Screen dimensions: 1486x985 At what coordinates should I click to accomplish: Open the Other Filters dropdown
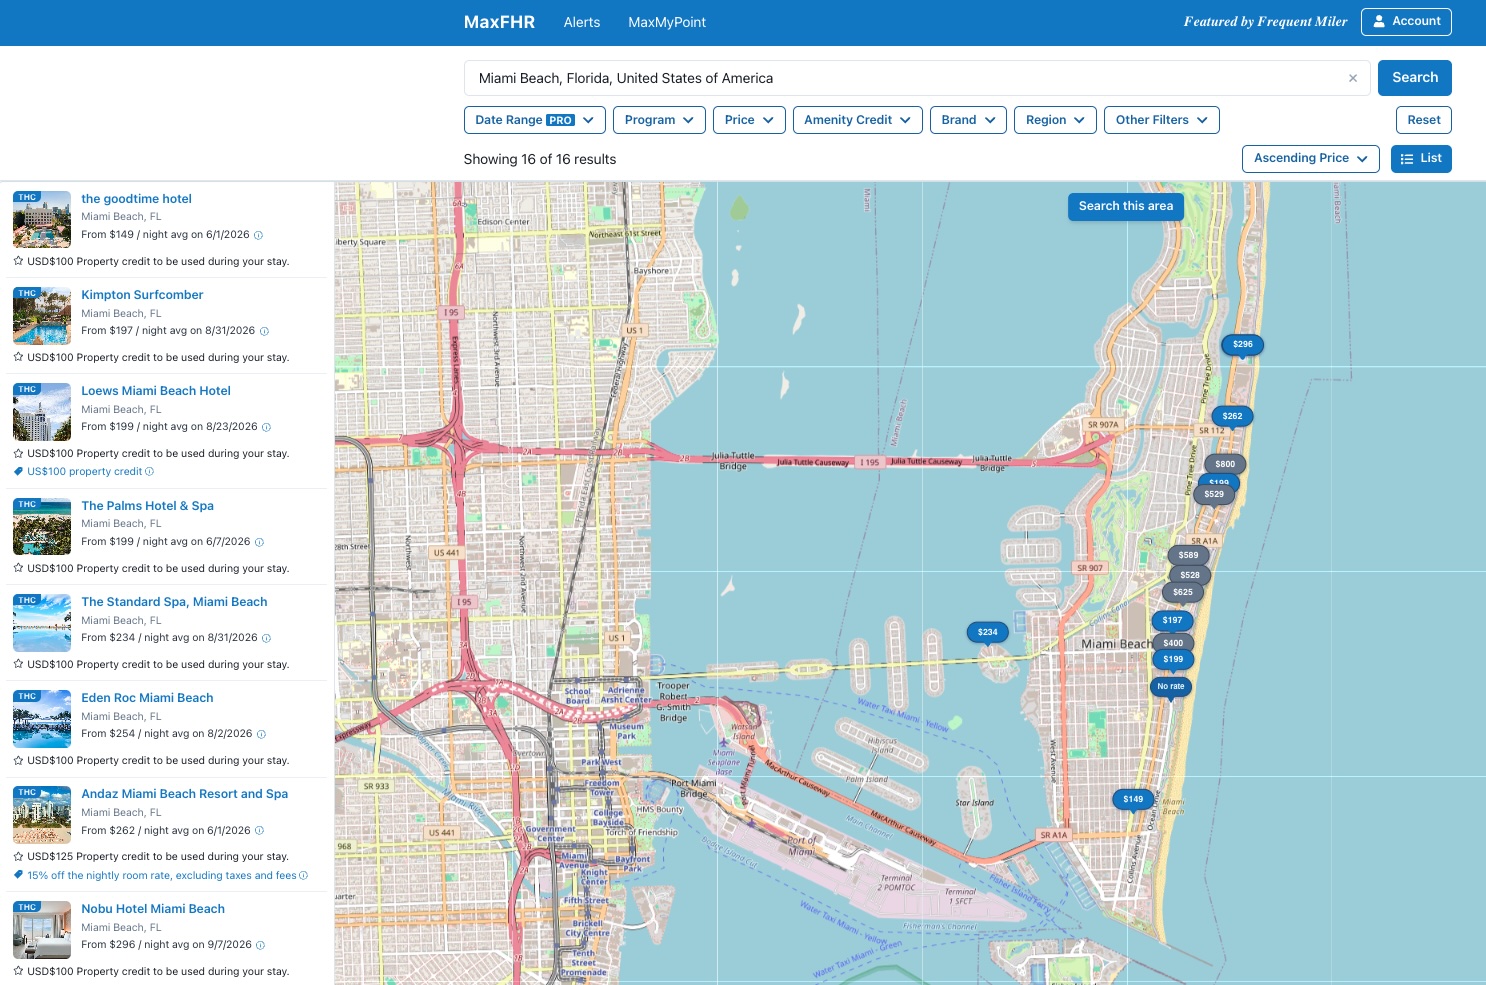(1162, 120)
